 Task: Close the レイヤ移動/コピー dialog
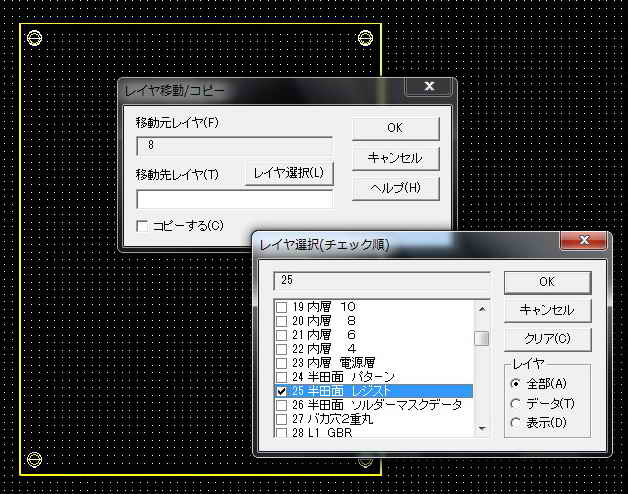pyautogui.click(x=429, y=86)
